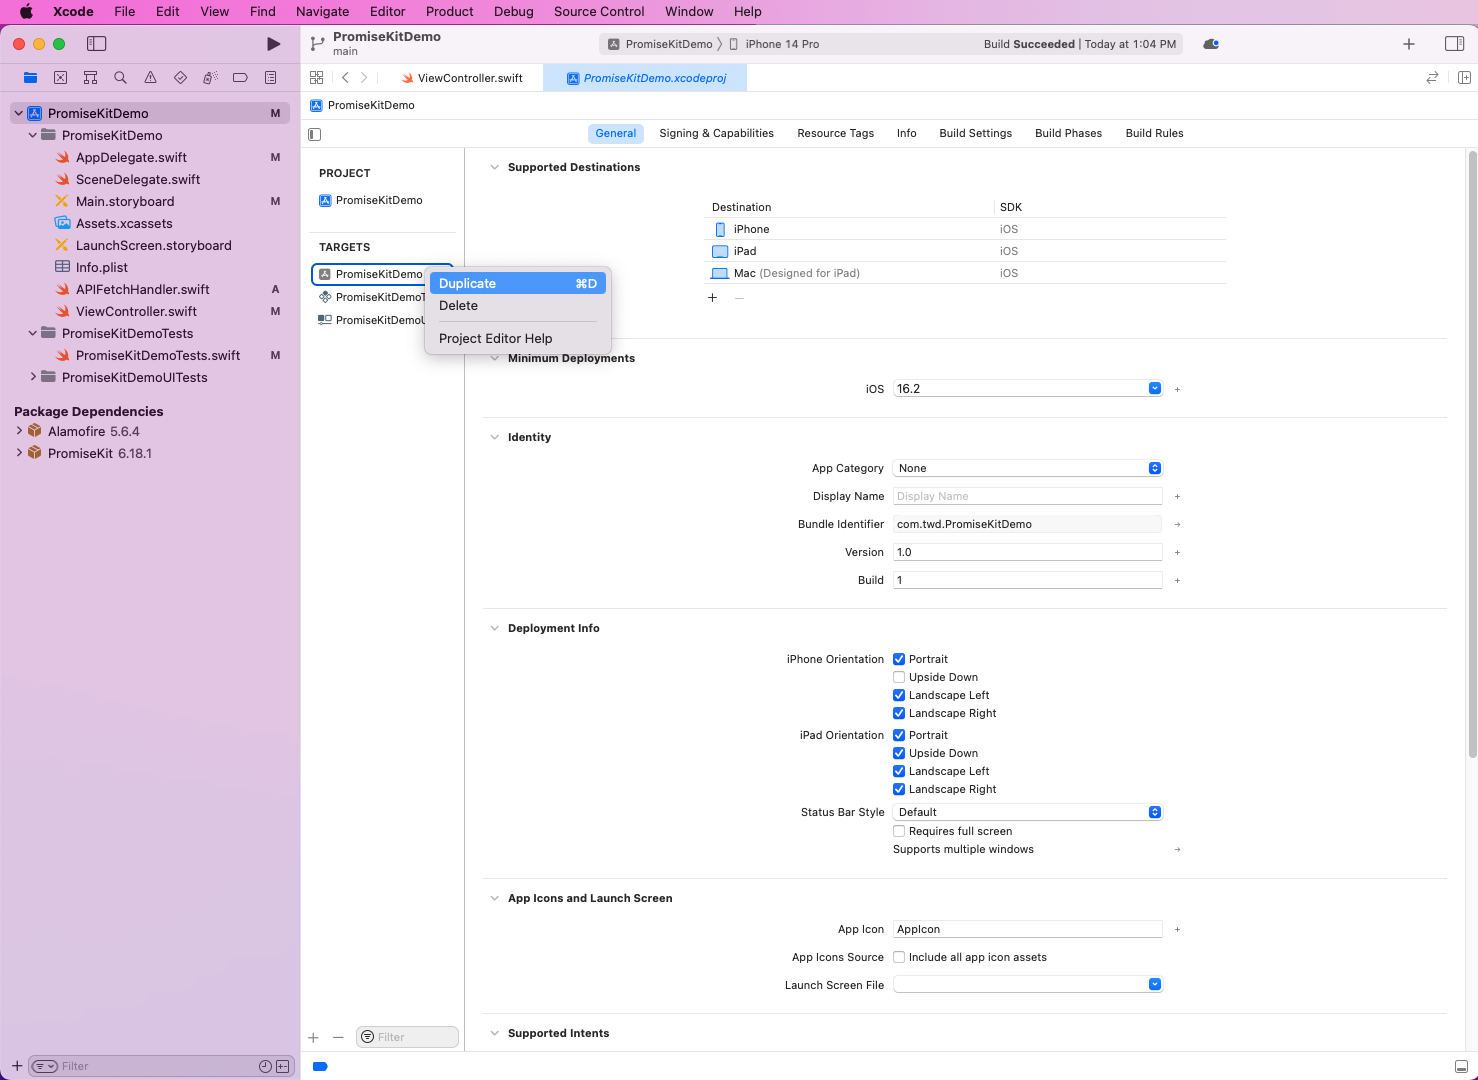This screenshot has height=1080, width=1478.
Task: Choose Duplicate from context menu
Action: [x=518, y=284]
